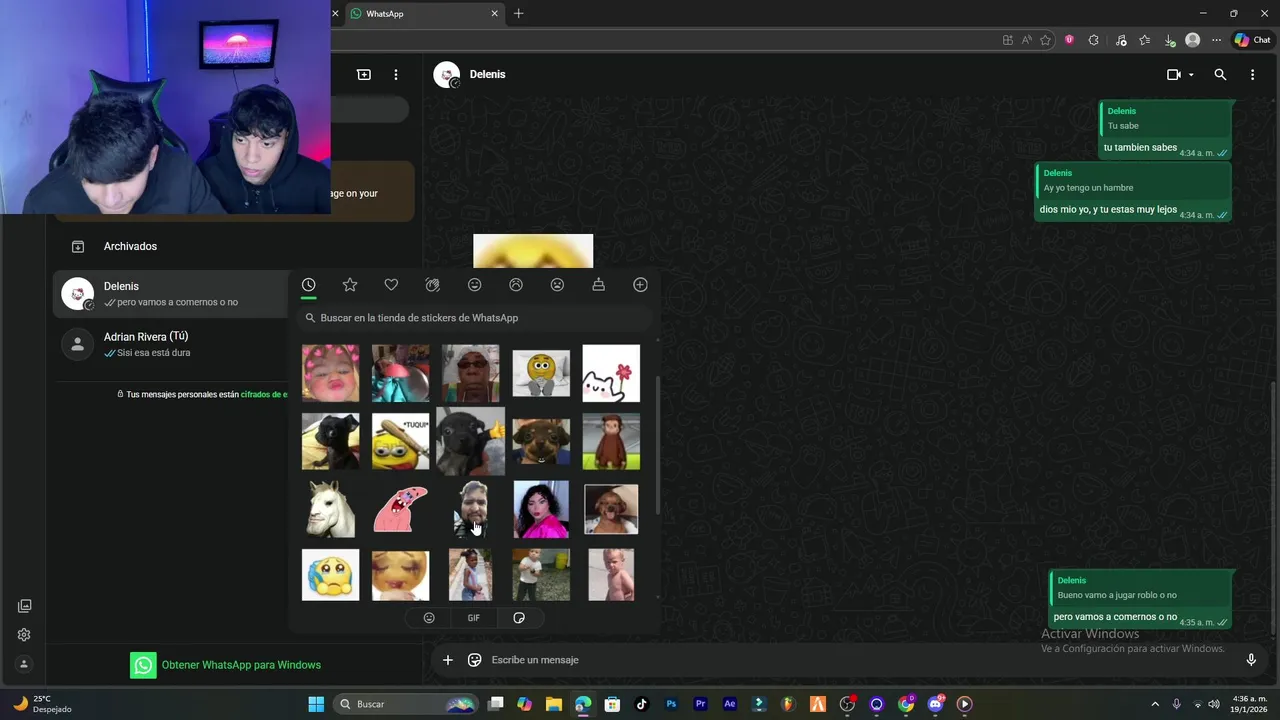1280x720 pixels.
Task: Open the recent stickers clock tab
Action: coord(309,285)
